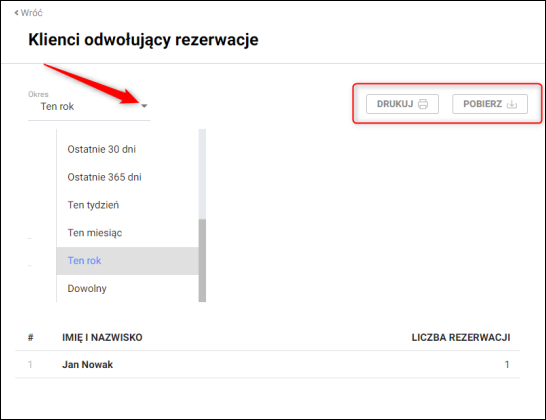
Task: Click the 'LICZBA REZERWACJI' column header
Action: point(461,337)
